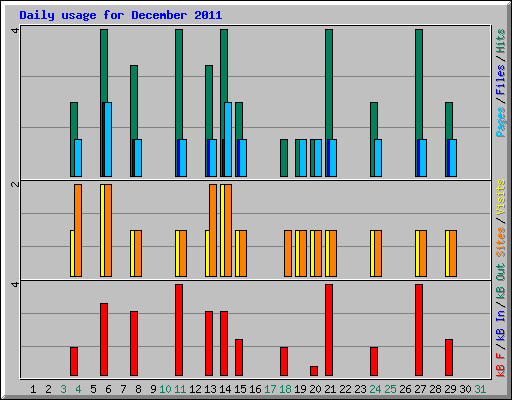Click the red kB bar for day 29
The width and height of the screenshot is (512, 400).
pos(449,357)
